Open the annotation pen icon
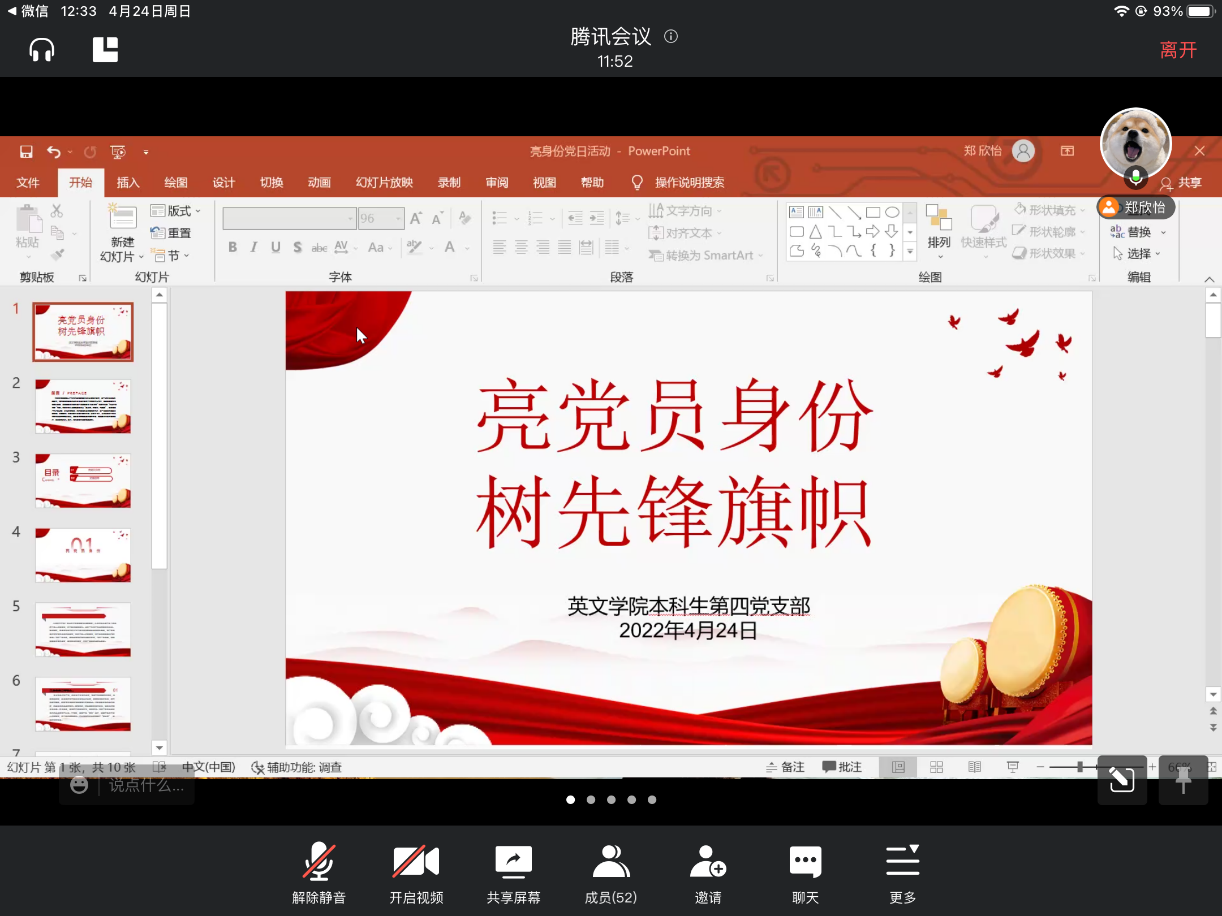The height and width of the screenshot is (916, 1222). (1121, 780)
